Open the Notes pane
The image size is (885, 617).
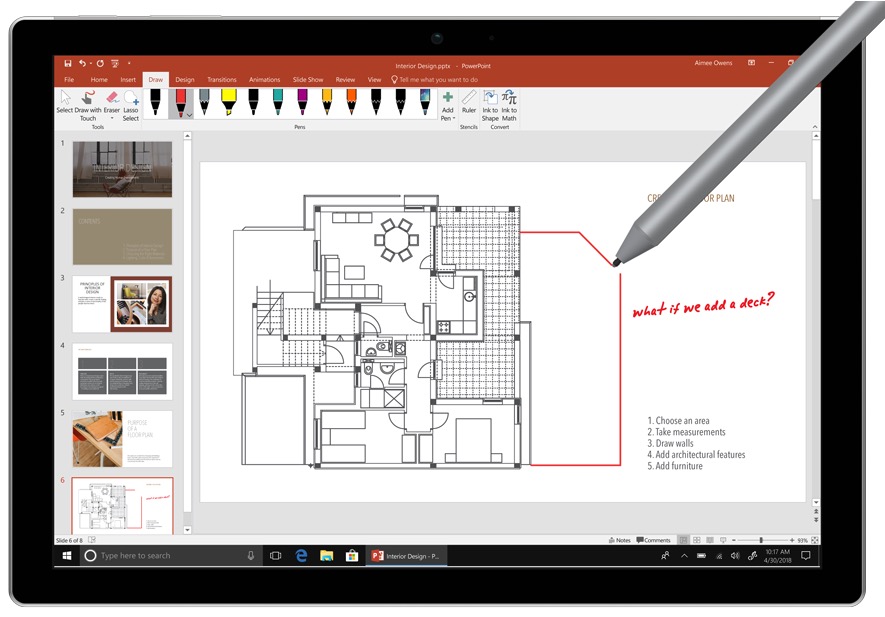pyautogui.click(x=620, y=540)
